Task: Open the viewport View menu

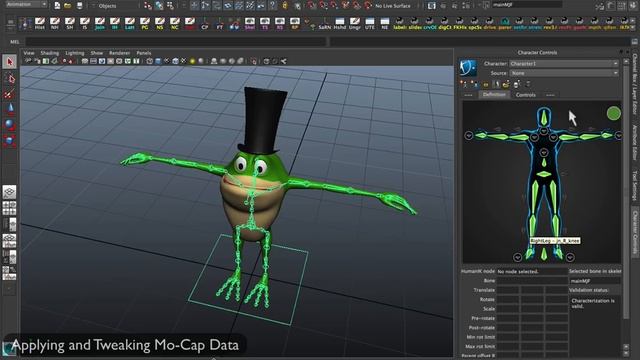Action: pyautogui.click(x=29, y=53)
